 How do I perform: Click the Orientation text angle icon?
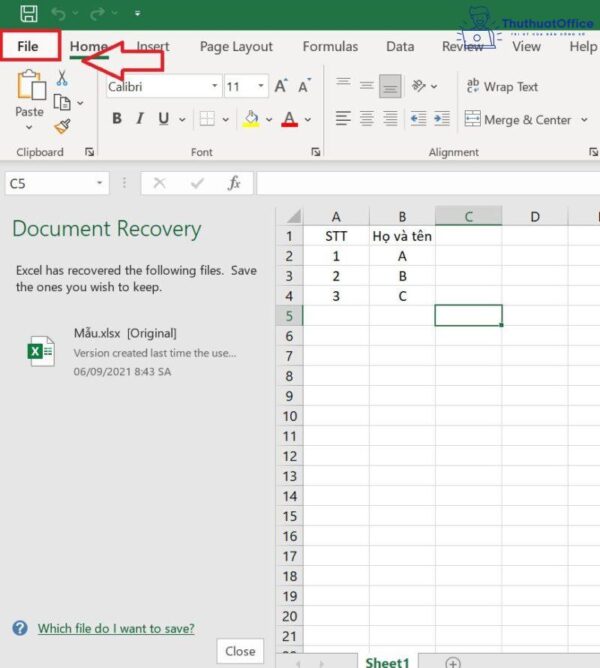coord(418,86)
